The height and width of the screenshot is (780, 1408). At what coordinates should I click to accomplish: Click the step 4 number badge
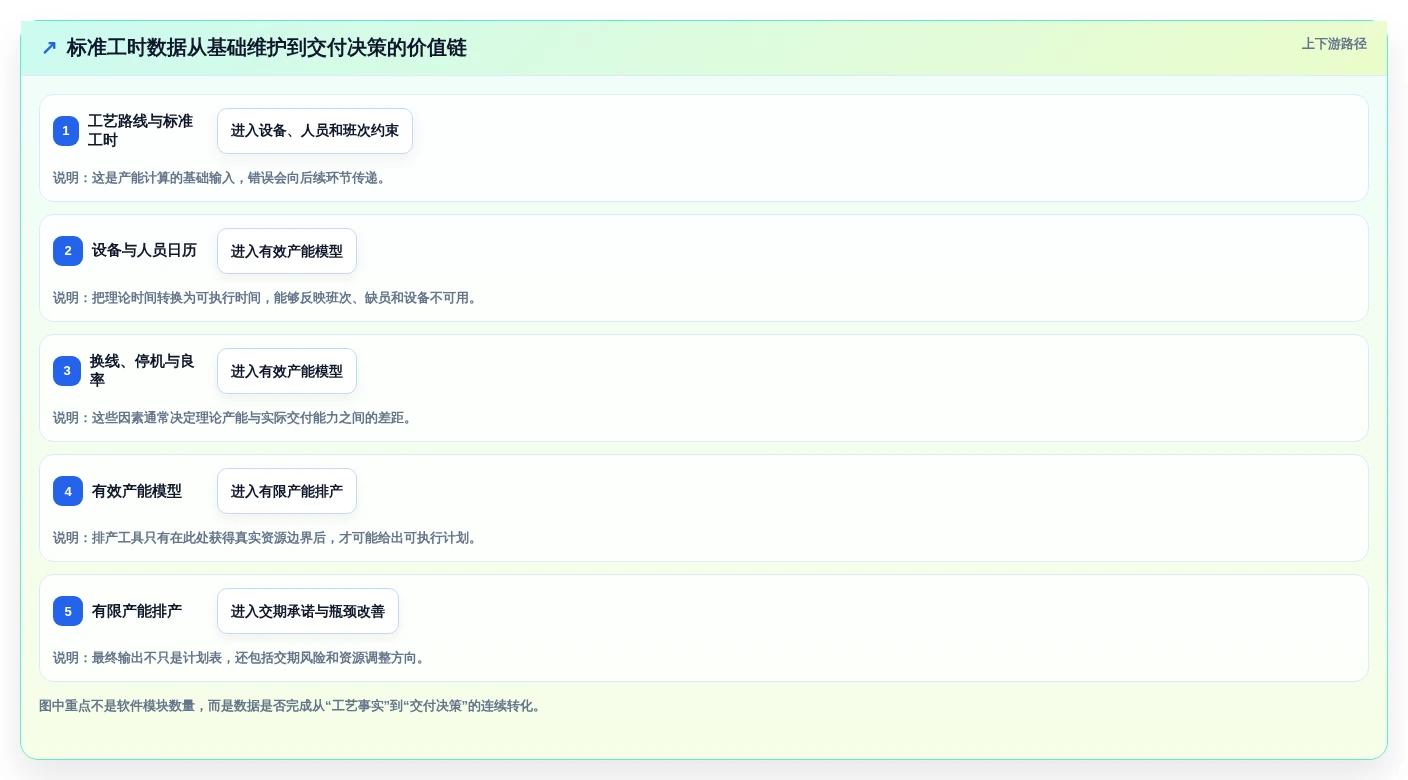(x=68, y=491)
